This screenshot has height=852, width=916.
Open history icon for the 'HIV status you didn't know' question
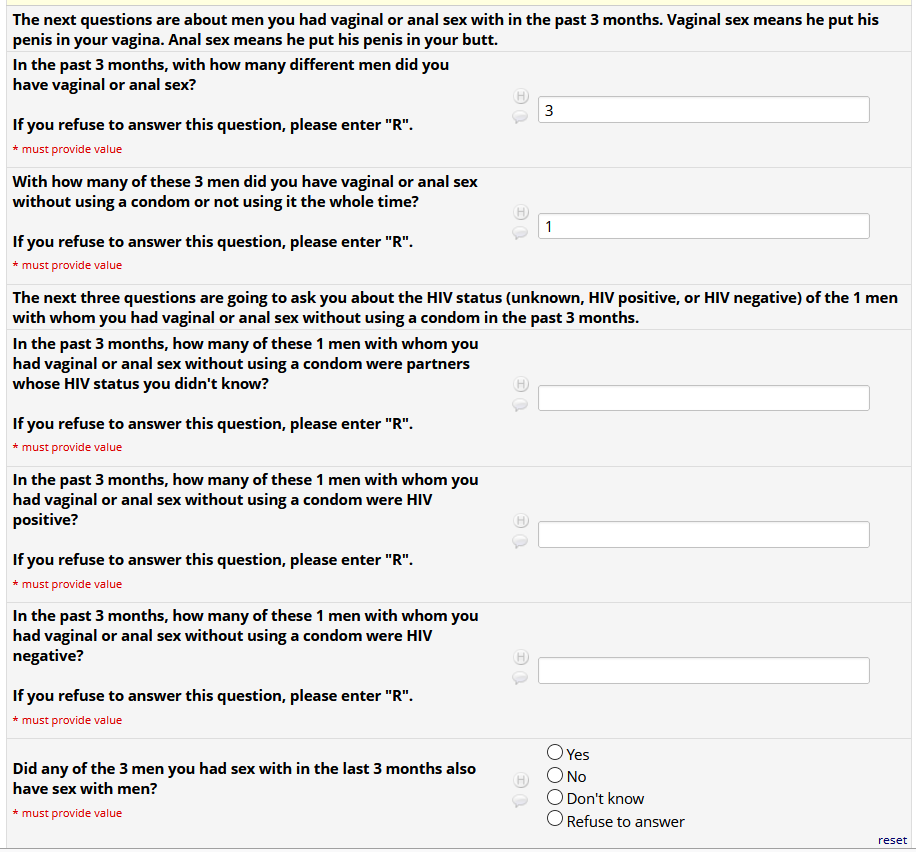click(x=520, y=384)
